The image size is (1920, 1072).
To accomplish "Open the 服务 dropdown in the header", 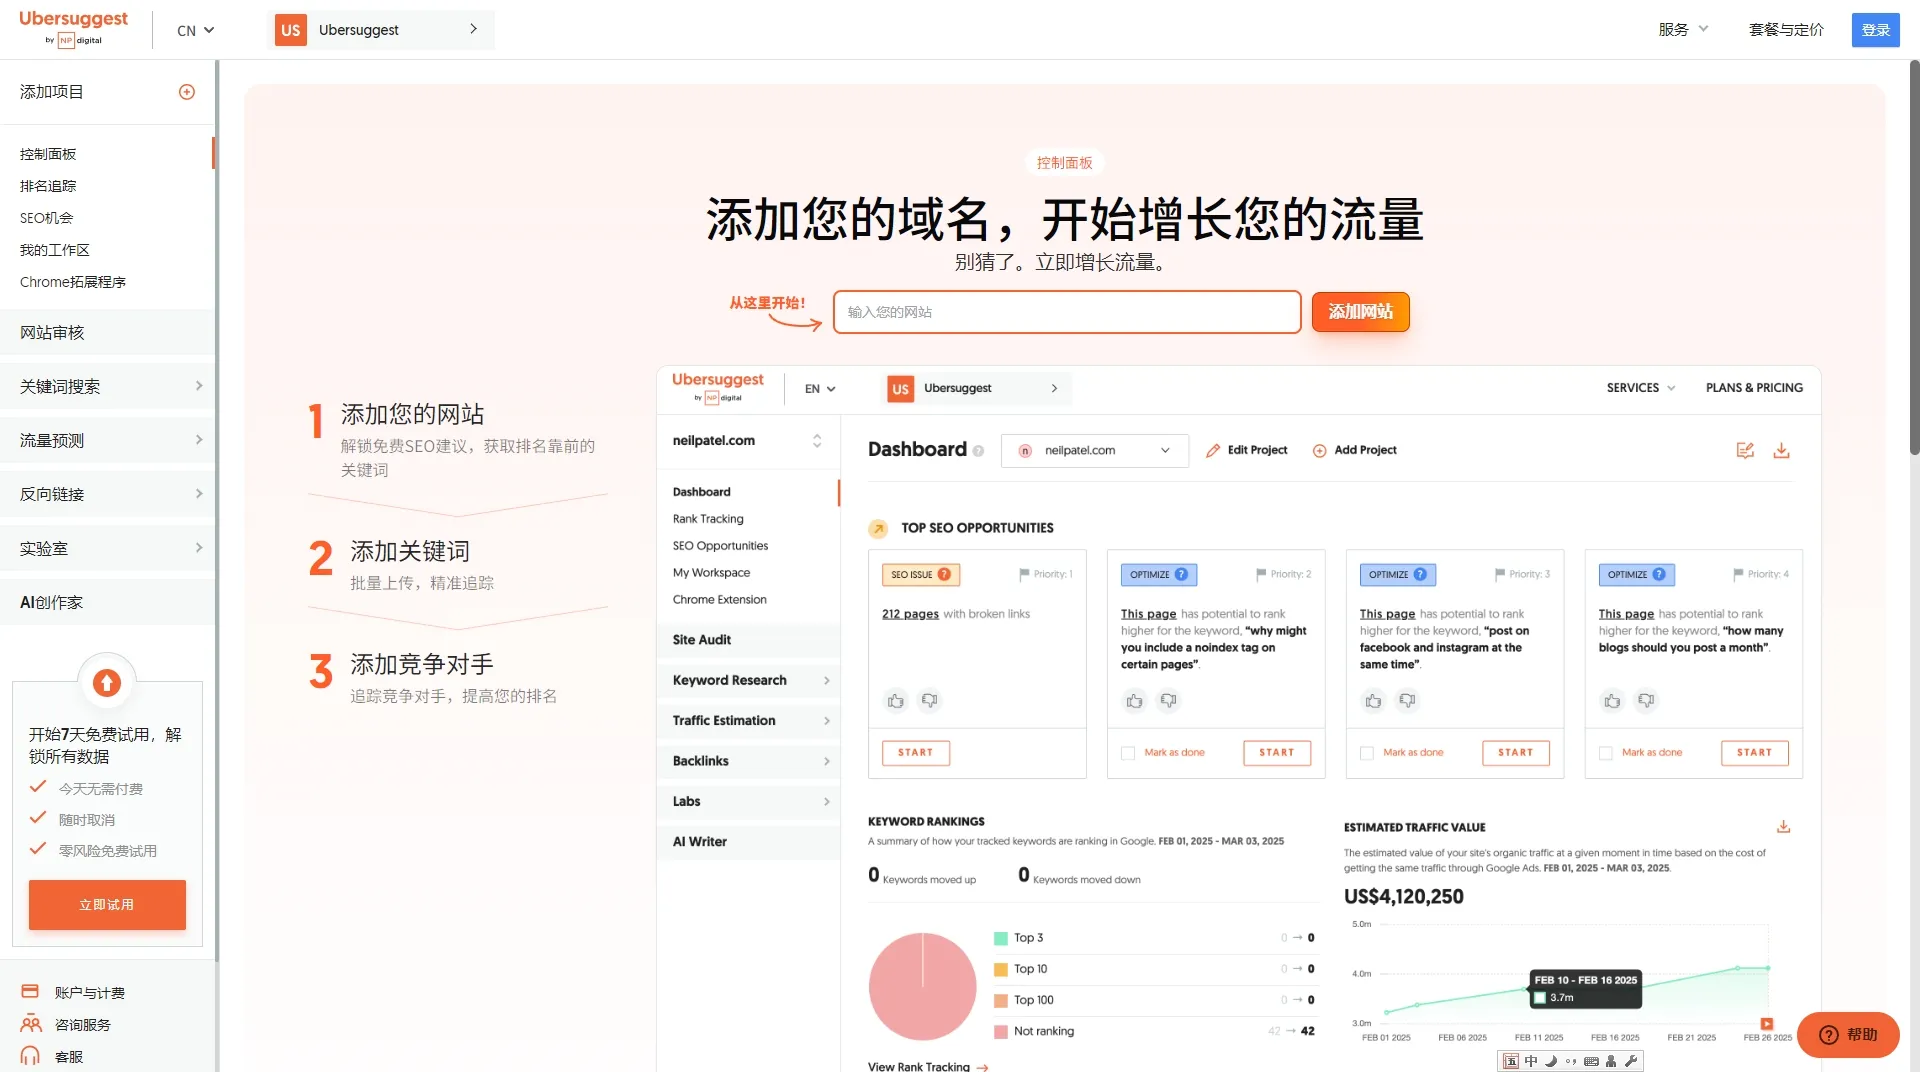I will tap(1683, 29).
